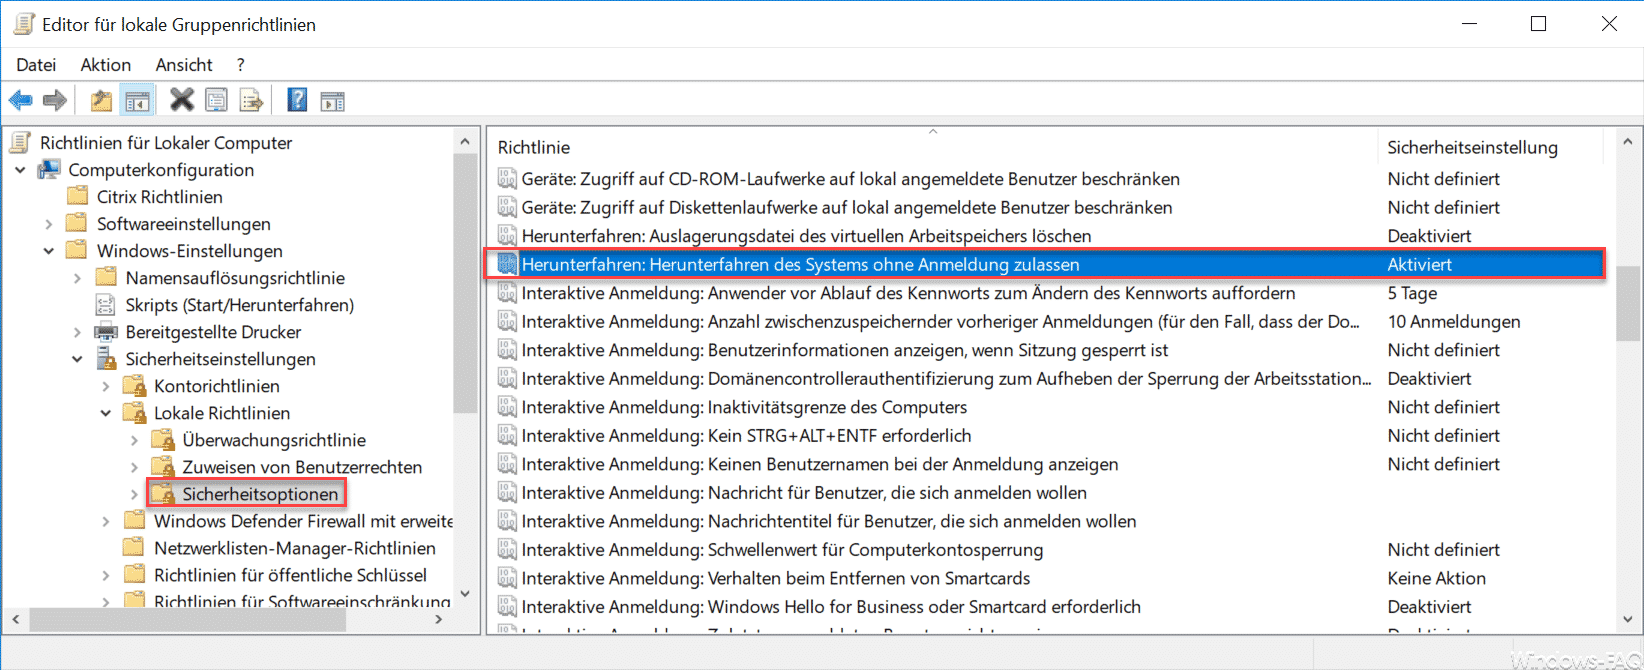Click policy icon of Verhalten beim Entfernen von Smartcards
The width and height of the screenshot is (1644, 670).
pos(507,578)
